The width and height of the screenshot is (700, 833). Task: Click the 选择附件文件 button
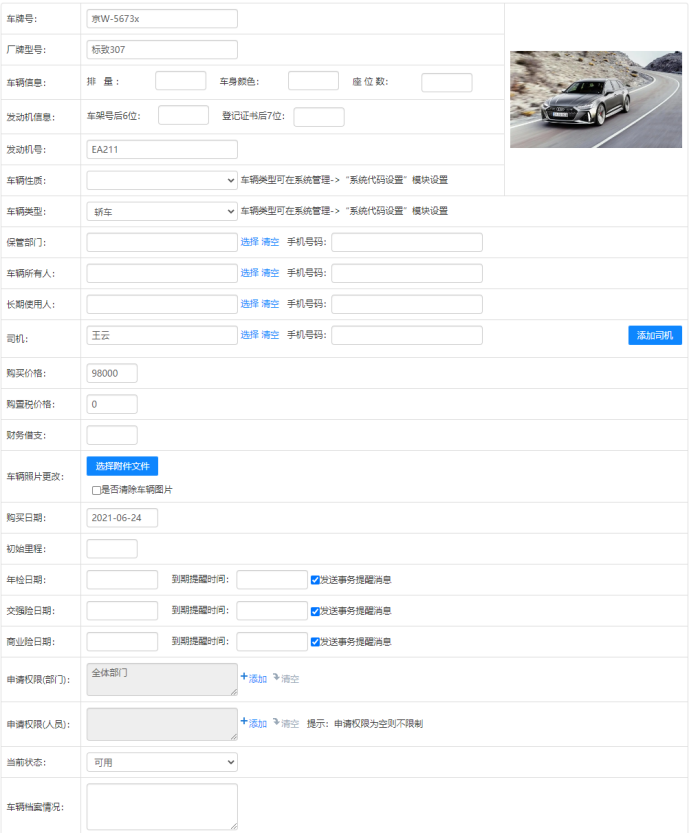pos(122,466)
